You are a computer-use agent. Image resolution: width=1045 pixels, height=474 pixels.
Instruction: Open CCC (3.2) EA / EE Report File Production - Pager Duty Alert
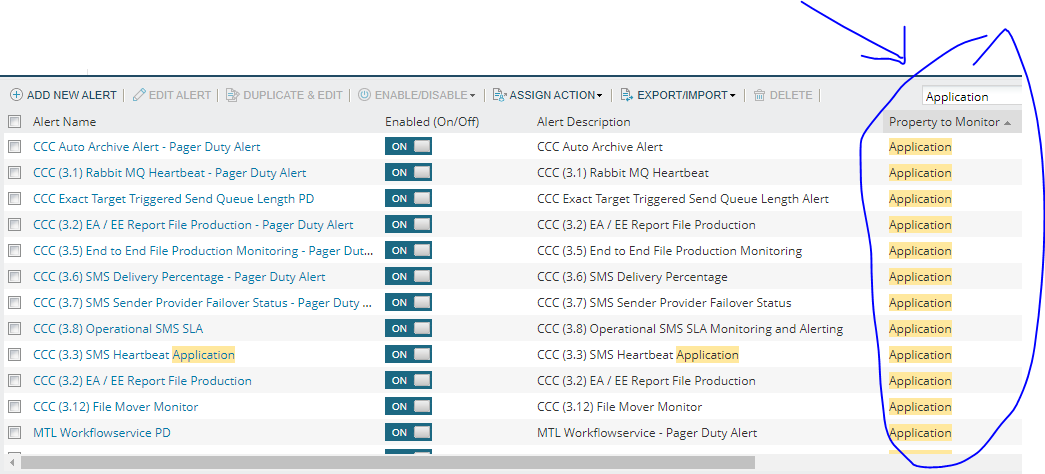tap(193, 225)
